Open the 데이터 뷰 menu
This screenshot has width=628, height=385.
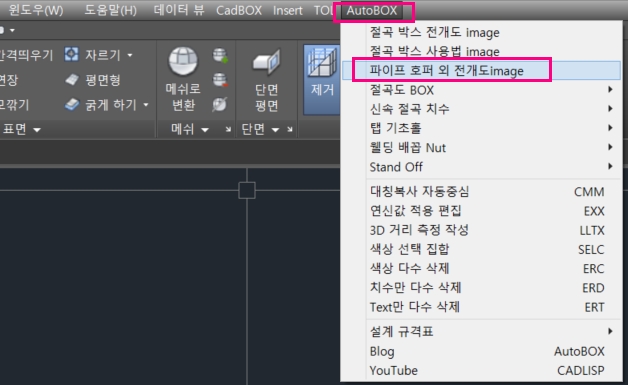point(179,11)
